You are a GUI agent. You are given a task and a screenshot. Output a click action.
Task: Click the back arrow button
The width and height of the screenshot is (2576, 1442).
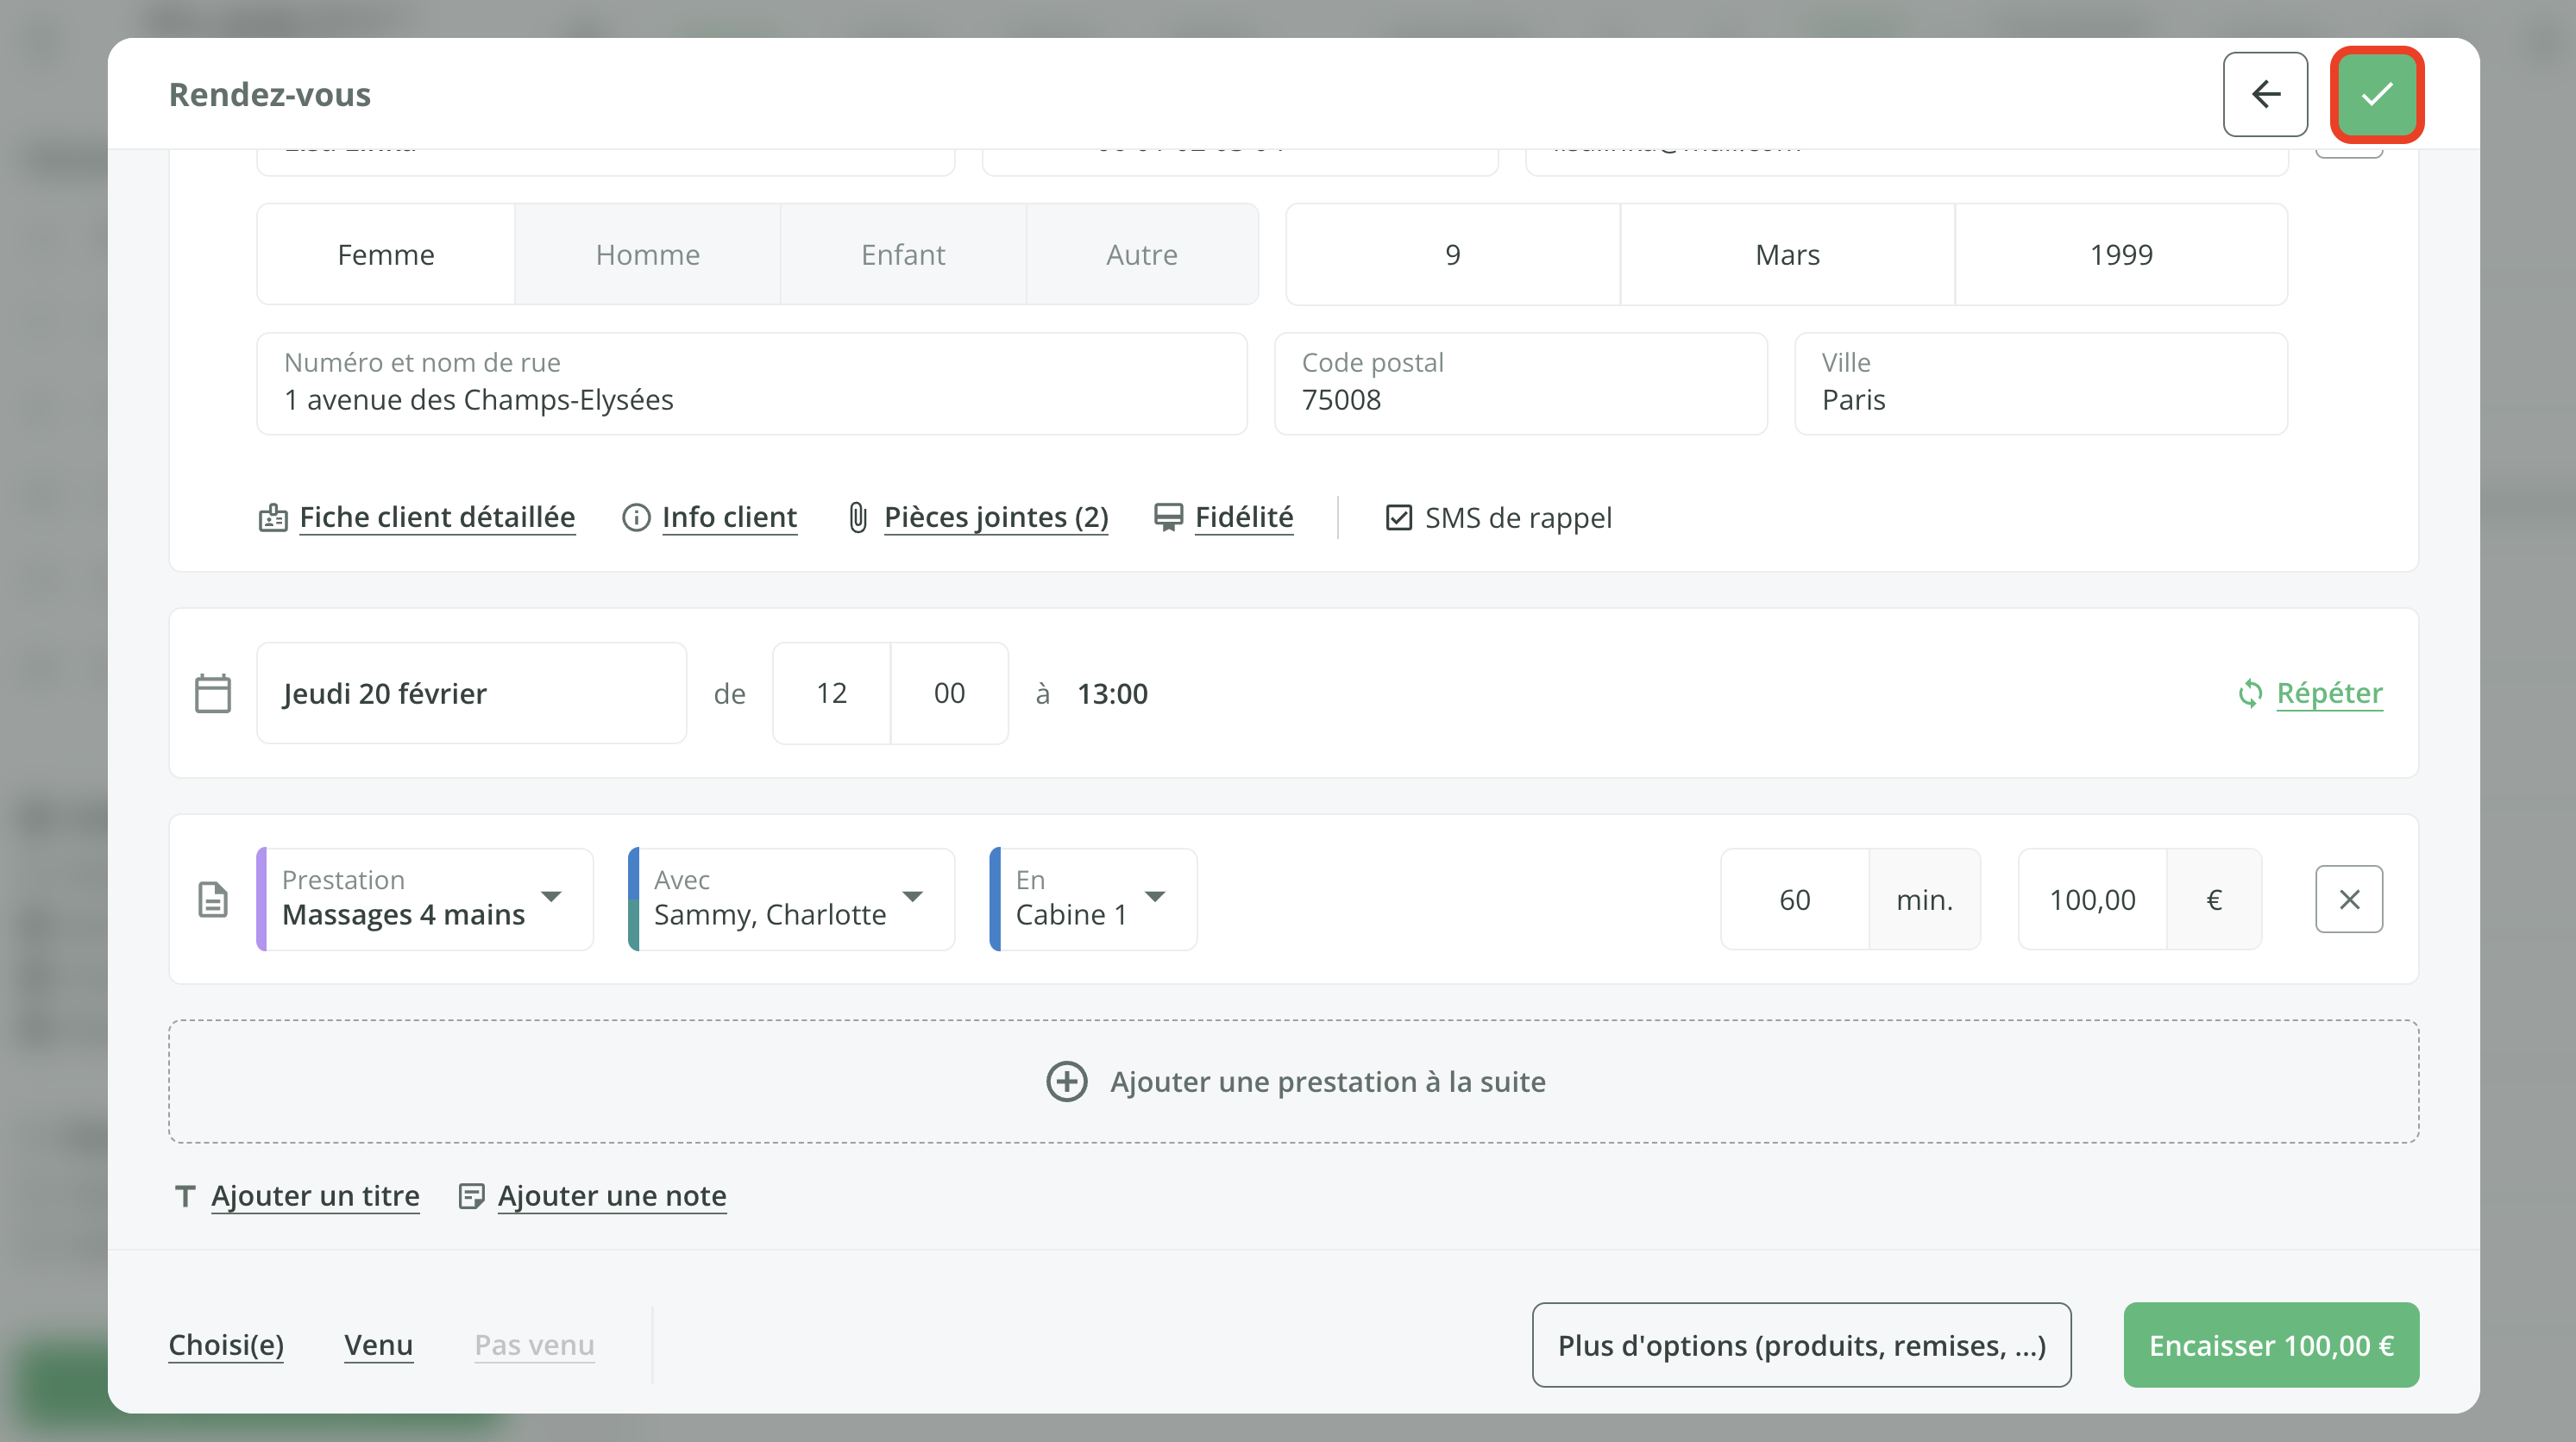(x=2265, y=94)
